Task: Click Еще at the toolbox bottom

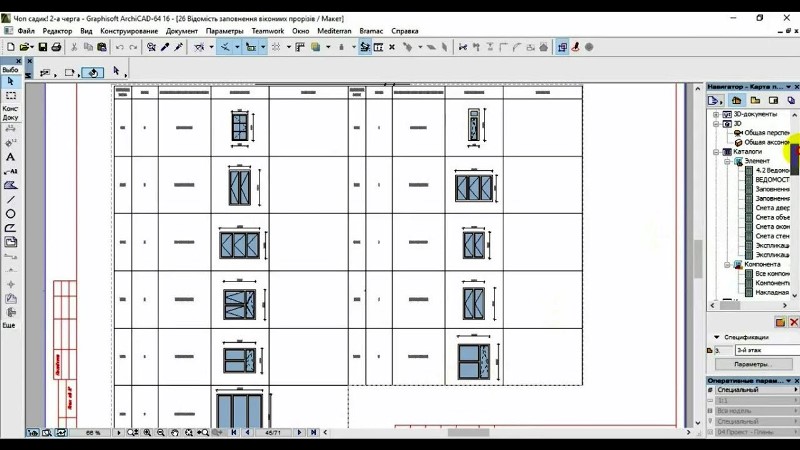Action: tap(9, 325)
